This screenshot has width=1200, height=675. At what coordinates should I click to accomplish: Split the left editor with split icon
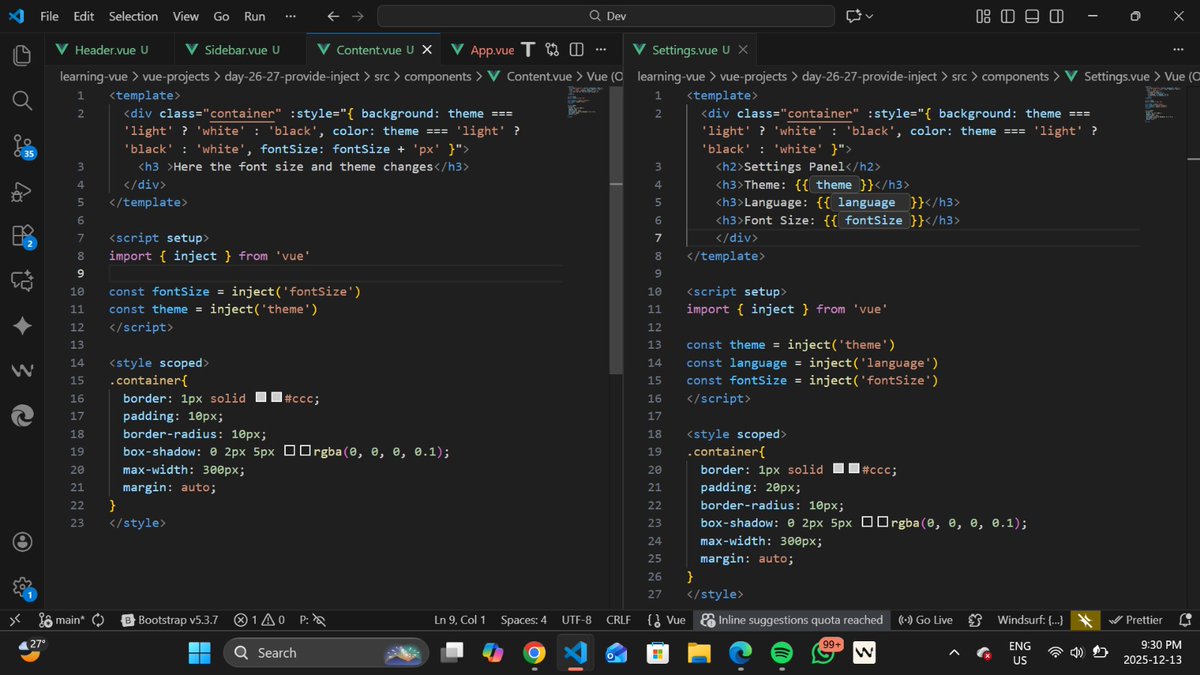[576, 49]
